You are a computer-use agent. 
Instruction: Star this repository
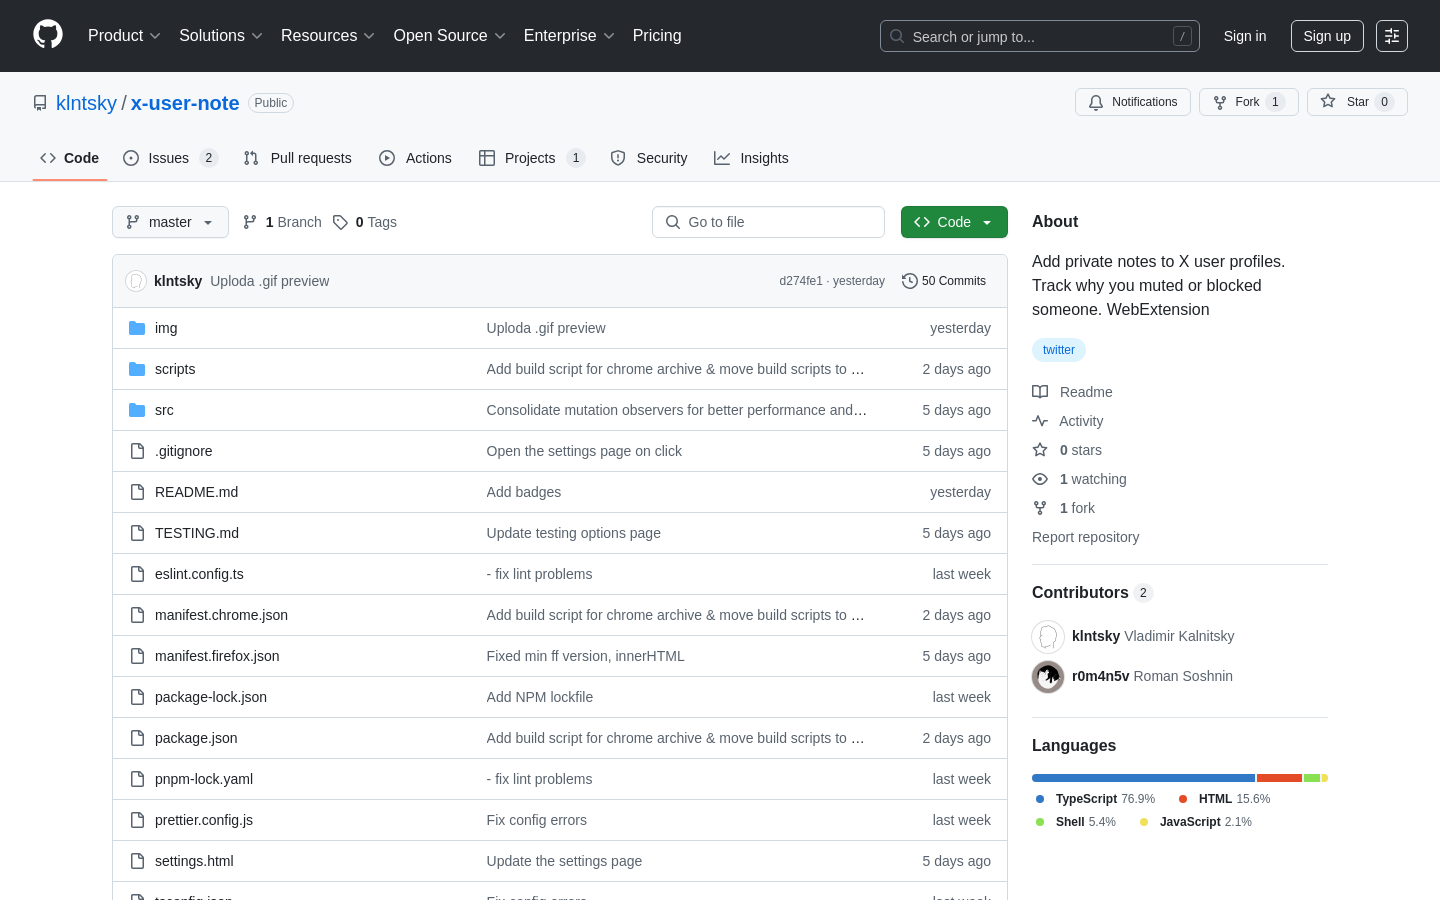pos(1357,102)
